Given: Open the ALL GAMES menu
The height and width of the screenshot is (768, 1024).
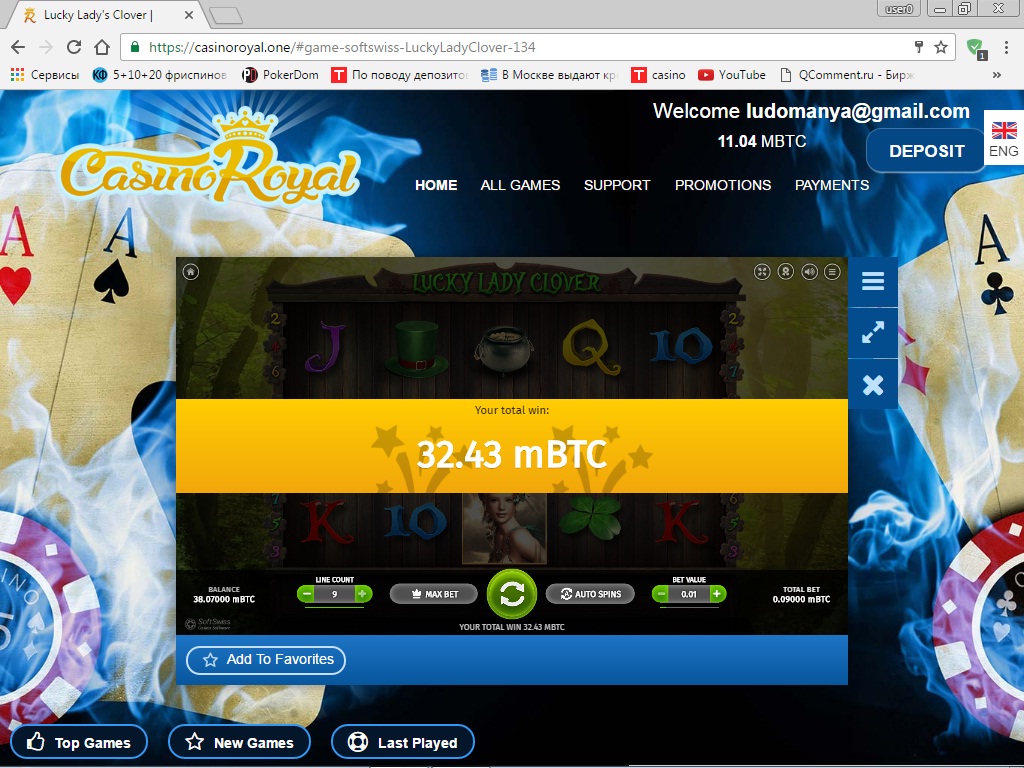Looking at the screenshot, I should [520, 185].
